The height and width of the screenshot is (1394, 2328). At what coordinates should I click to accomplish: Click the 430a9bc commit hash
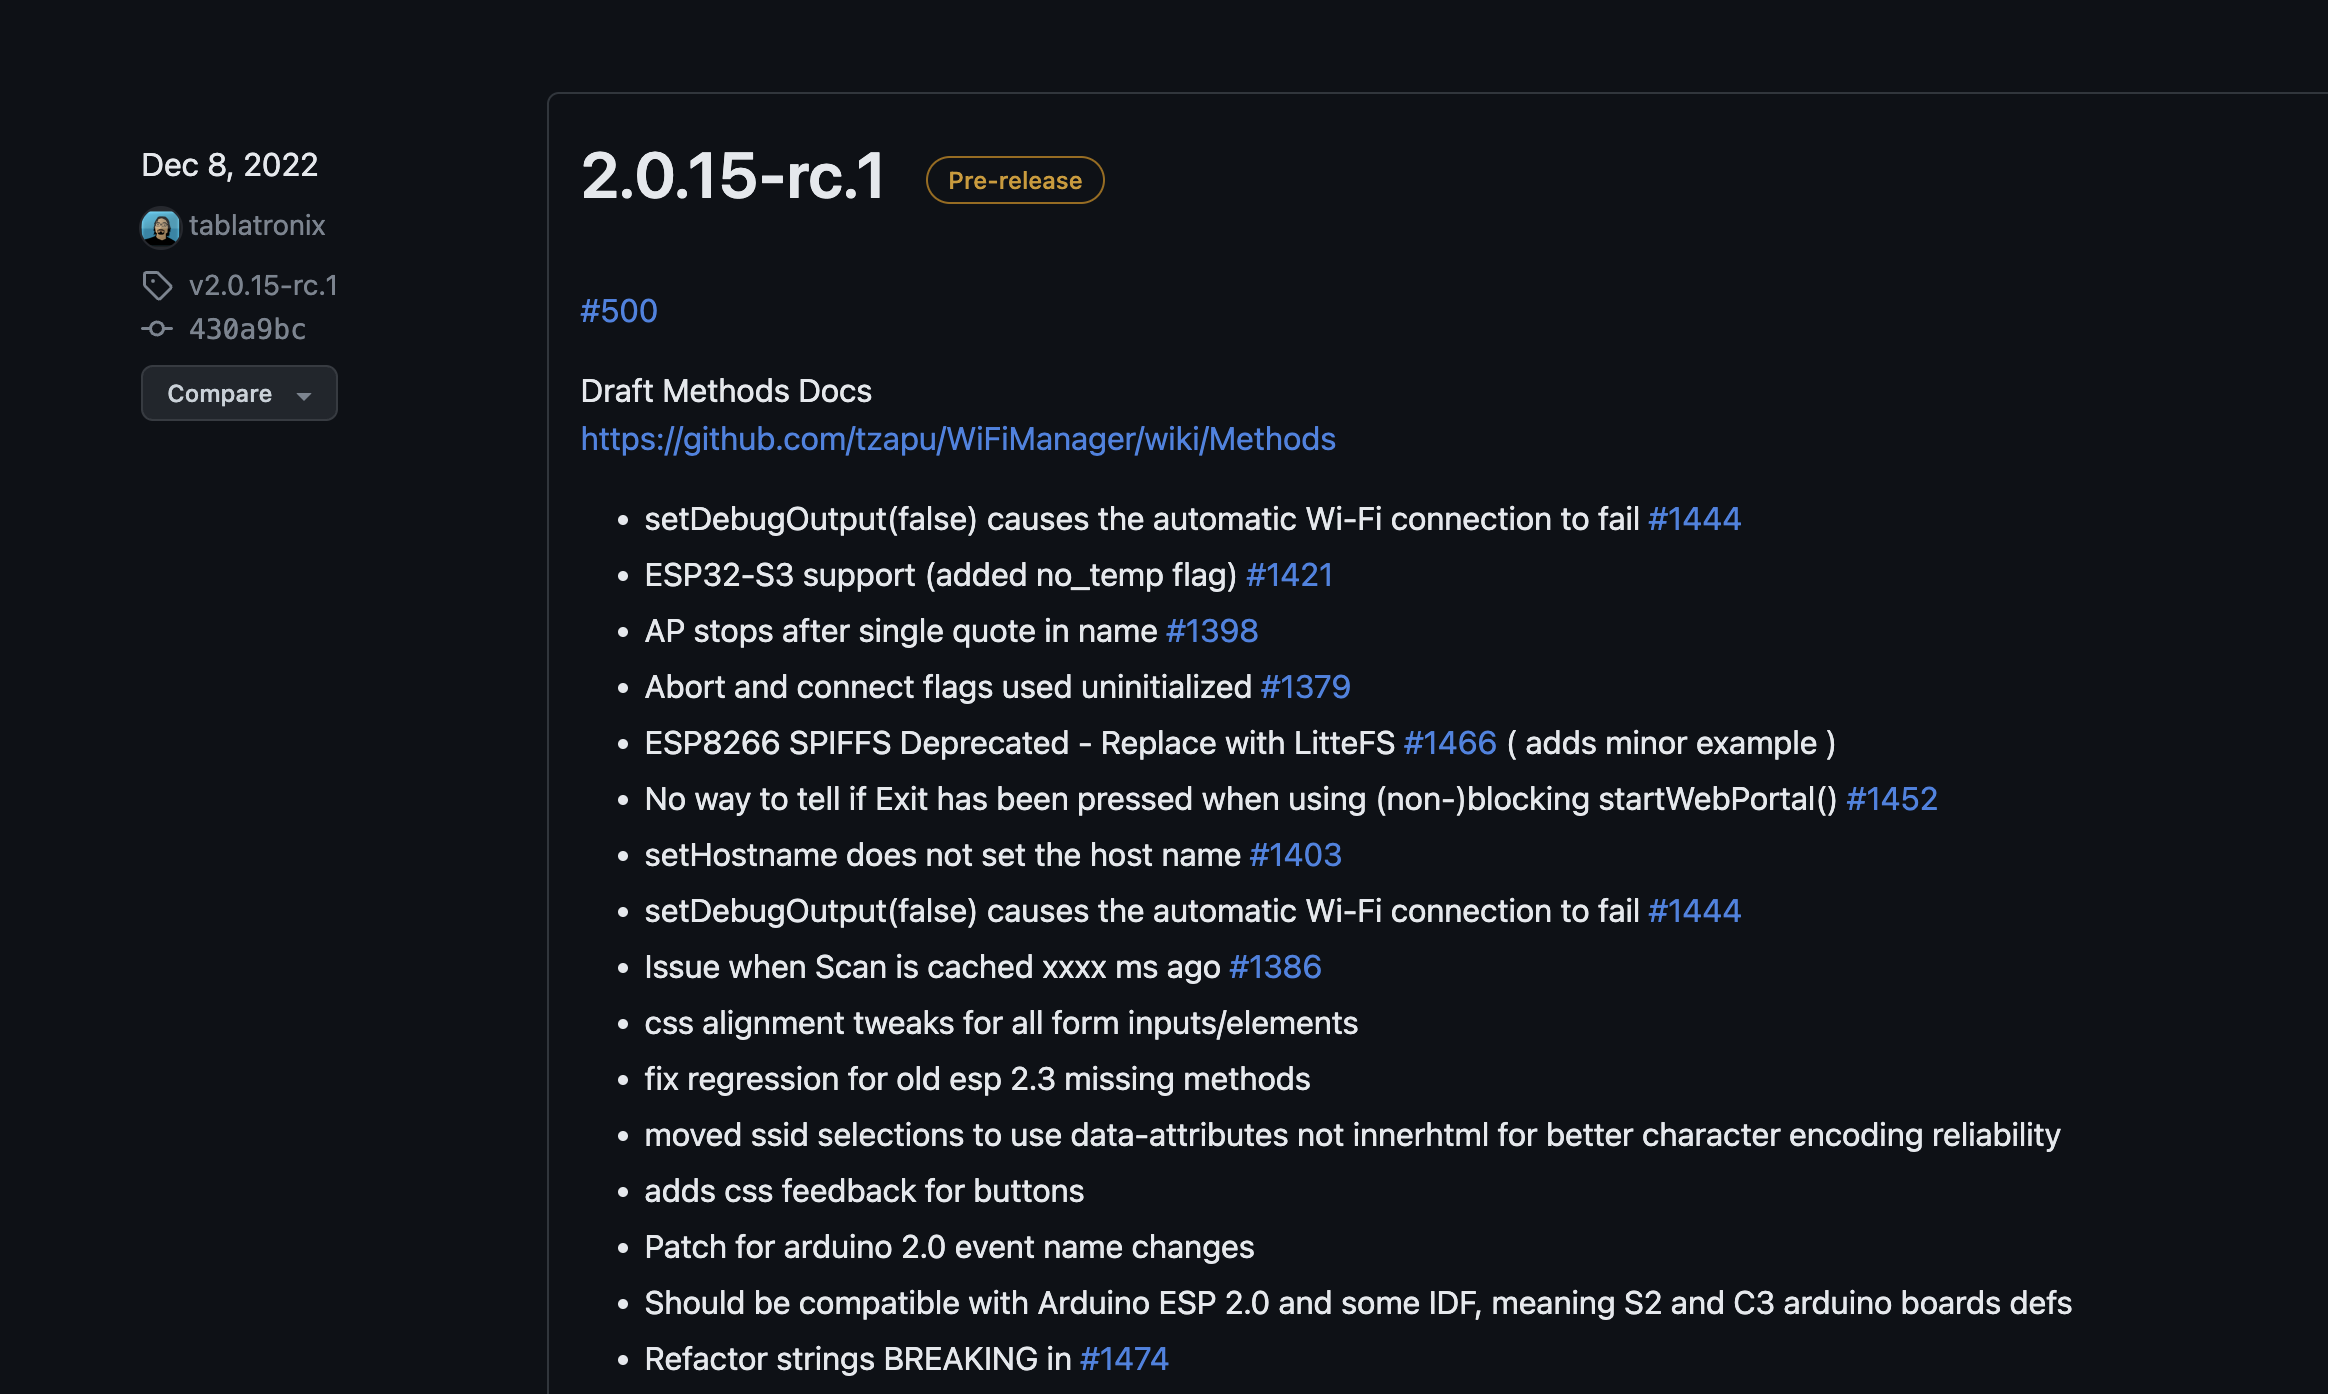pos(246,328)
